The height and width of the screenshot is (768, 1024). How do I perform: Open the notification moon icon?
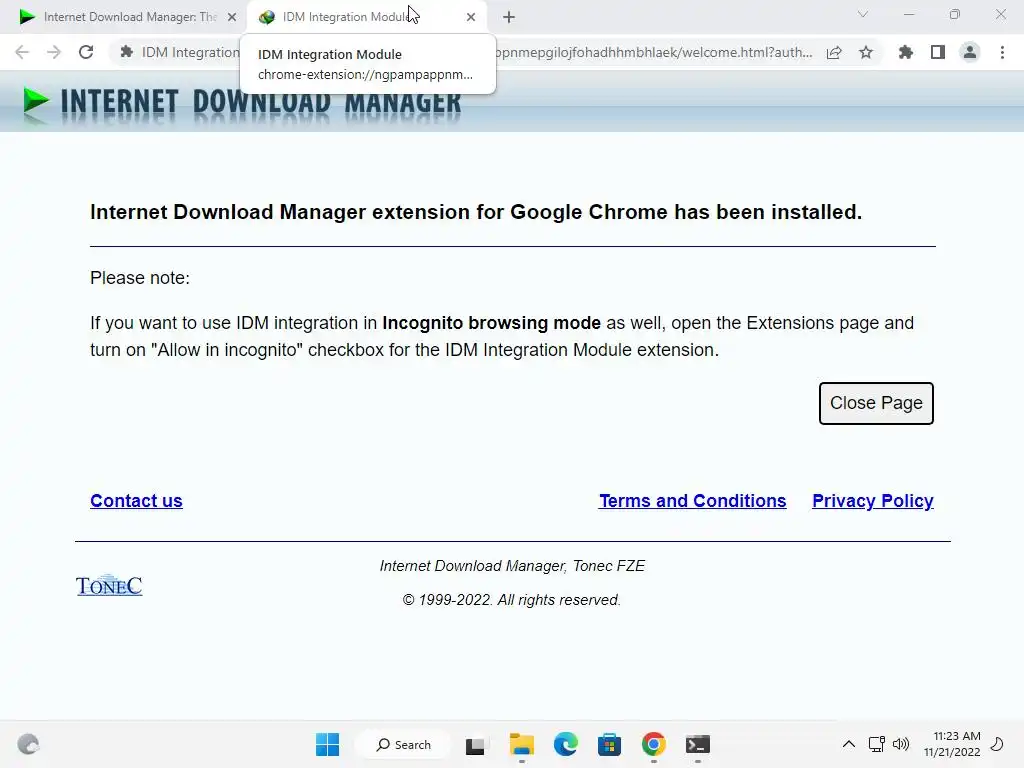pos(997,744)
